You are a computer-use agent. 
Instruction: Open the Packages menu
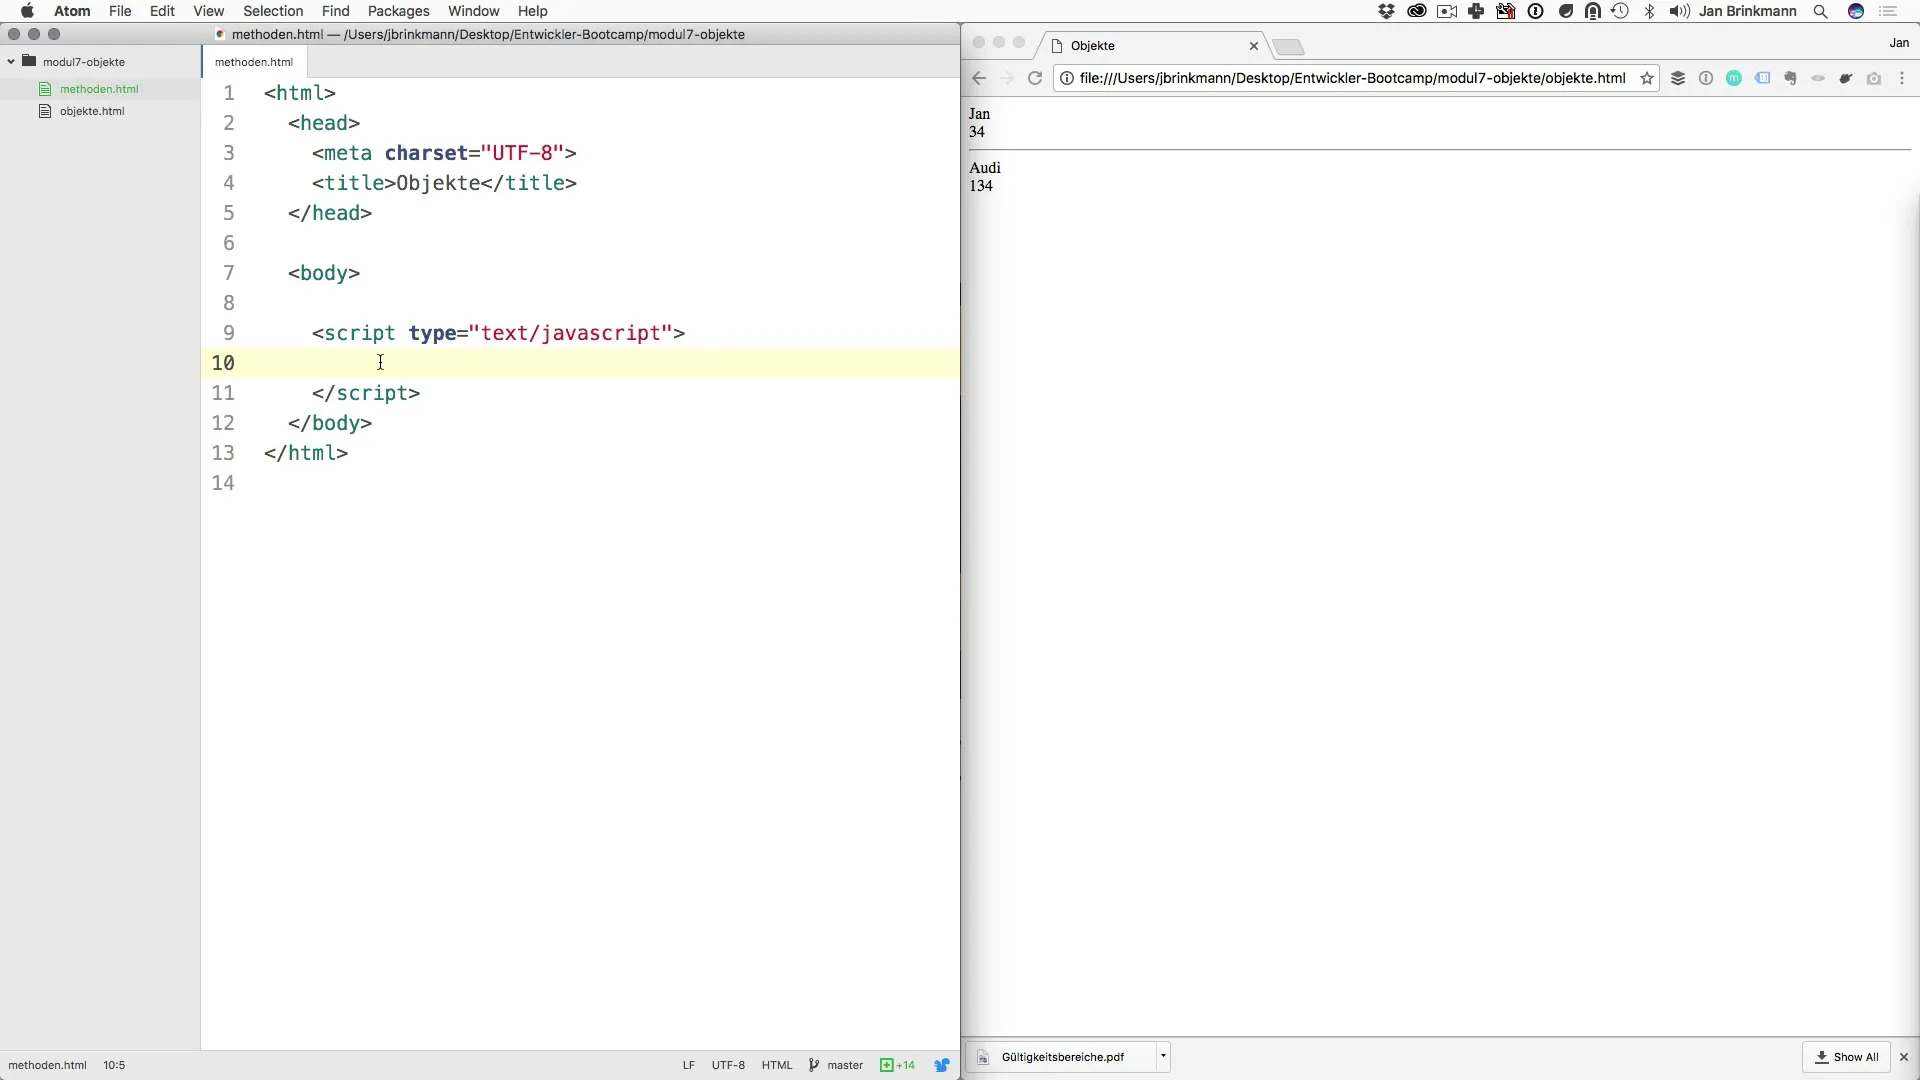(x=398, y=11)
